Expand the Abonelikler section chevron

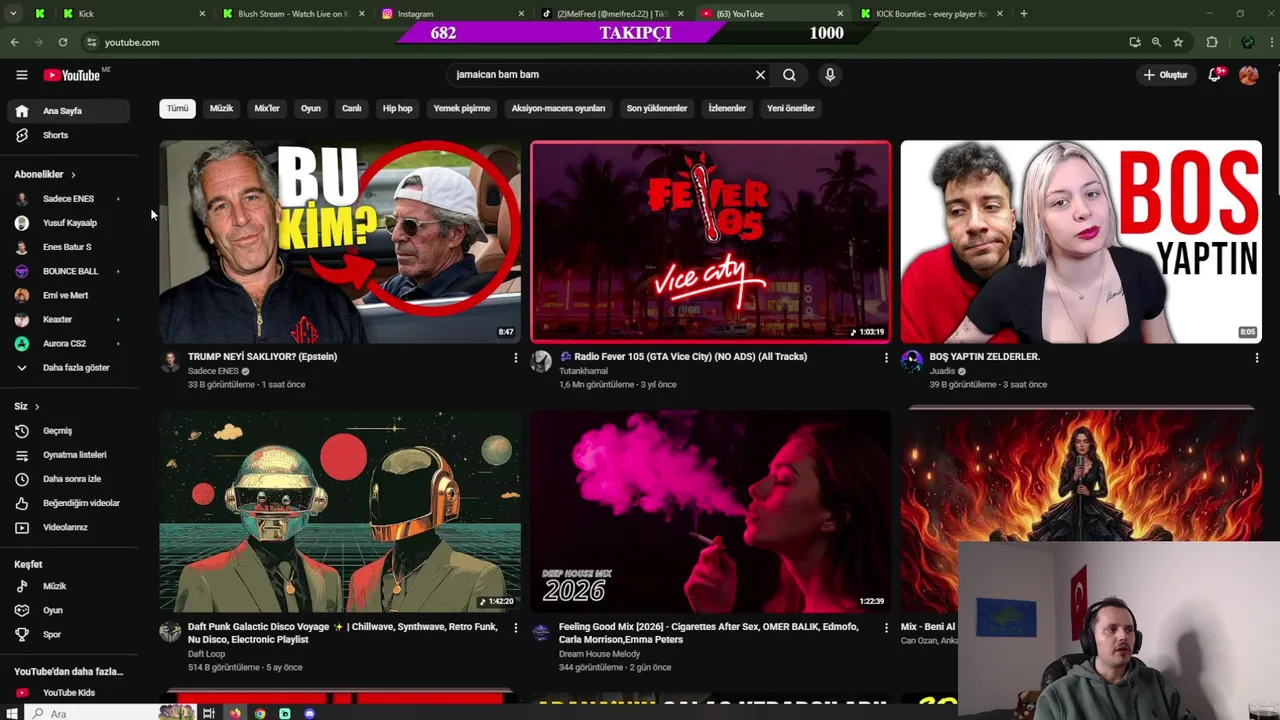click(x=73, y=175)
